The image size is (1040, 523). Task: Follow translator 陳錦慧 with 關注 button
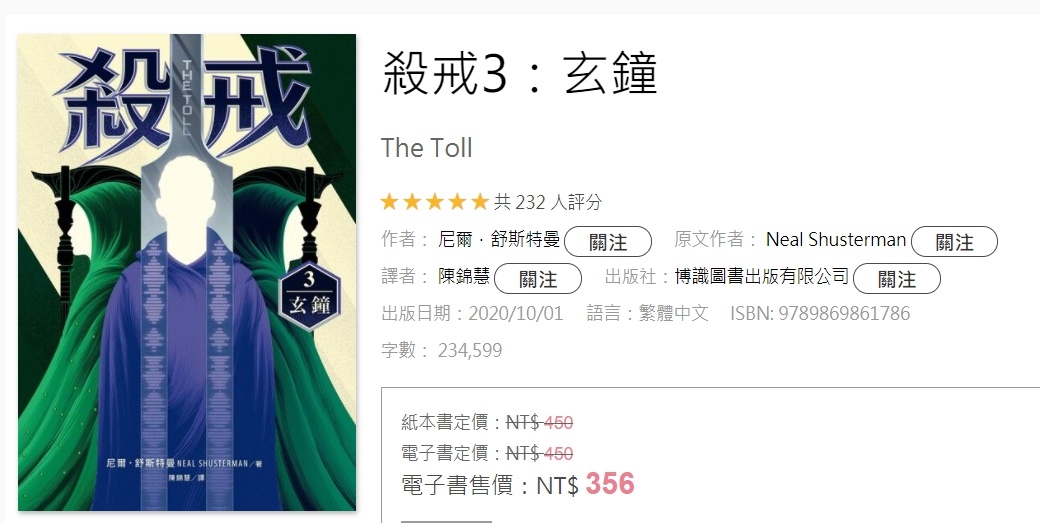[538, 278]
